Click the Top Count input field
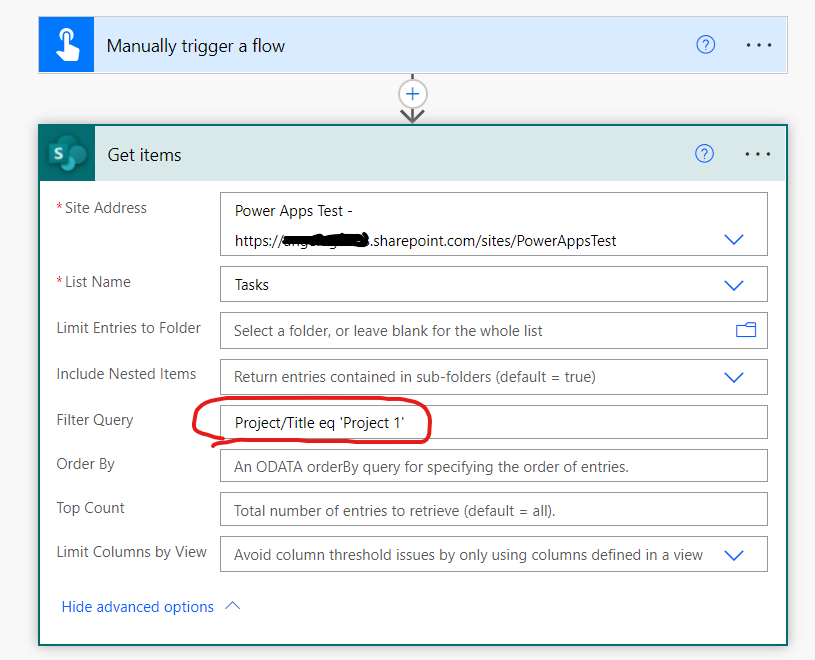The height and width of the screenshot is (660, 815). (494, 509)
